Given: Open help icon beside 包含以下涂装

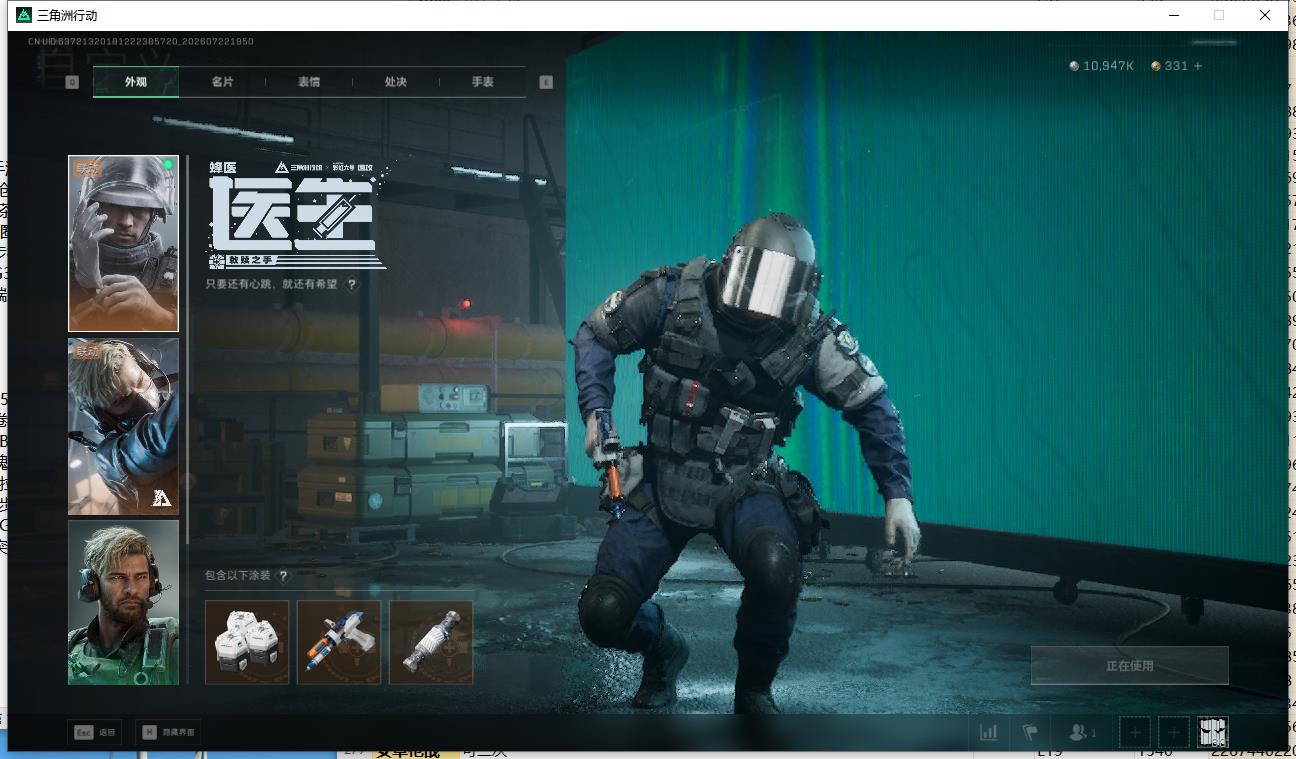Looking at the screenshot, I should pos(283,576).
